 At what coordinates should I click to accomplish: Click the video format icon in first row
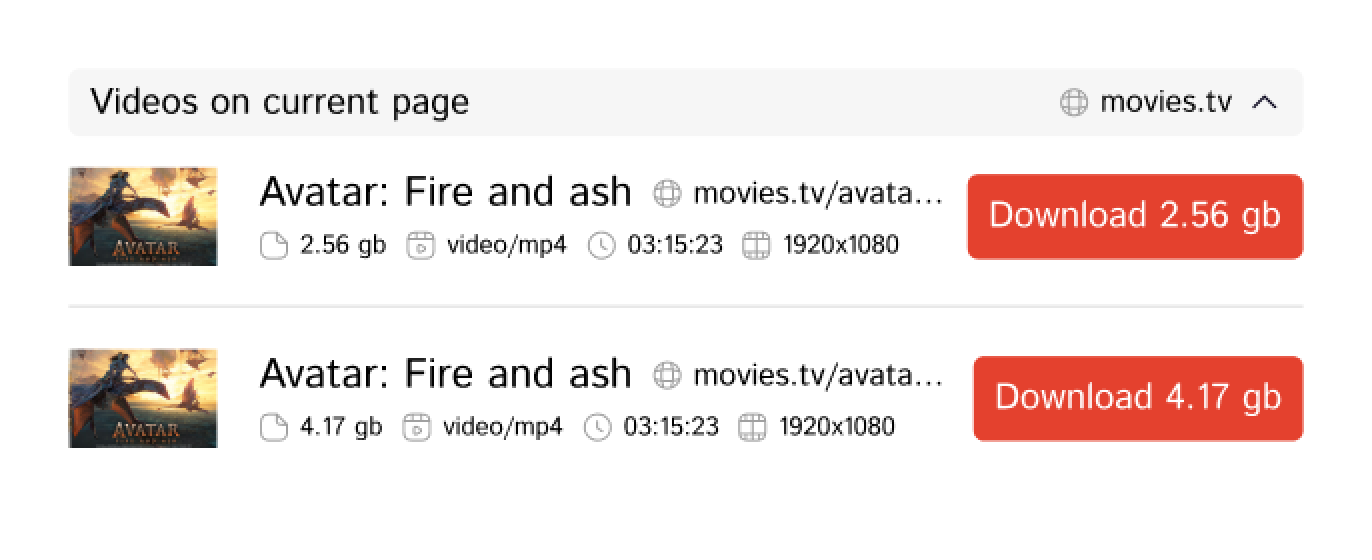point(420,246)
